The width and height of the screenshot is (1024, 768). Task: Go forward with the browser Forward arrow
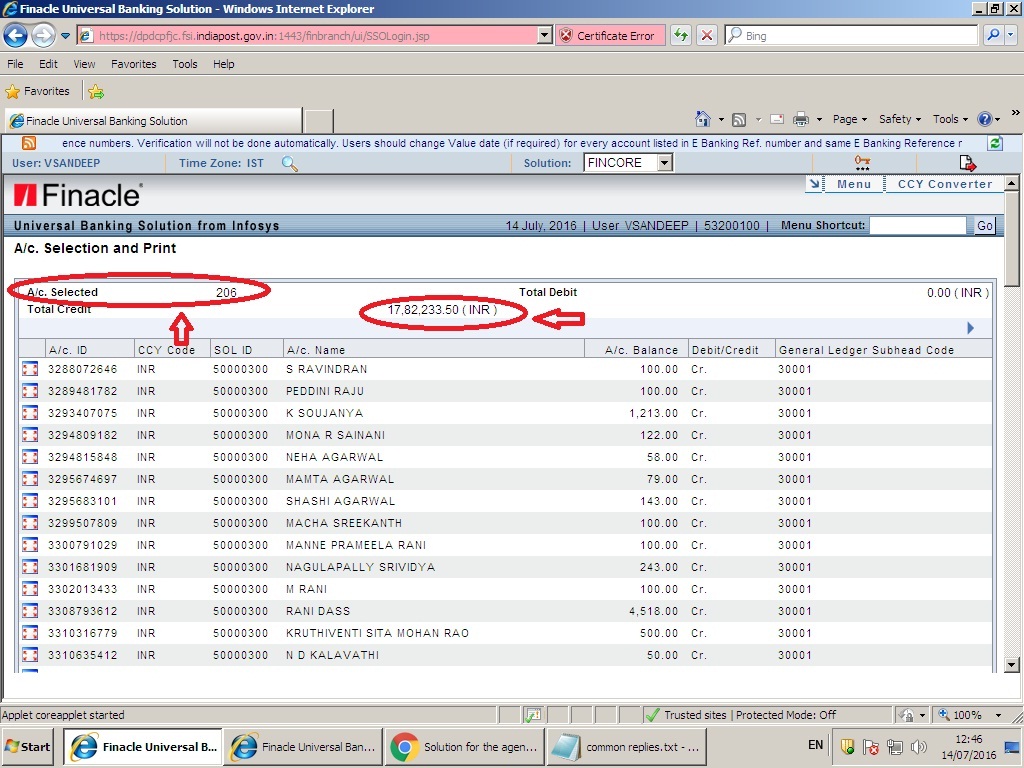[43, 35]
